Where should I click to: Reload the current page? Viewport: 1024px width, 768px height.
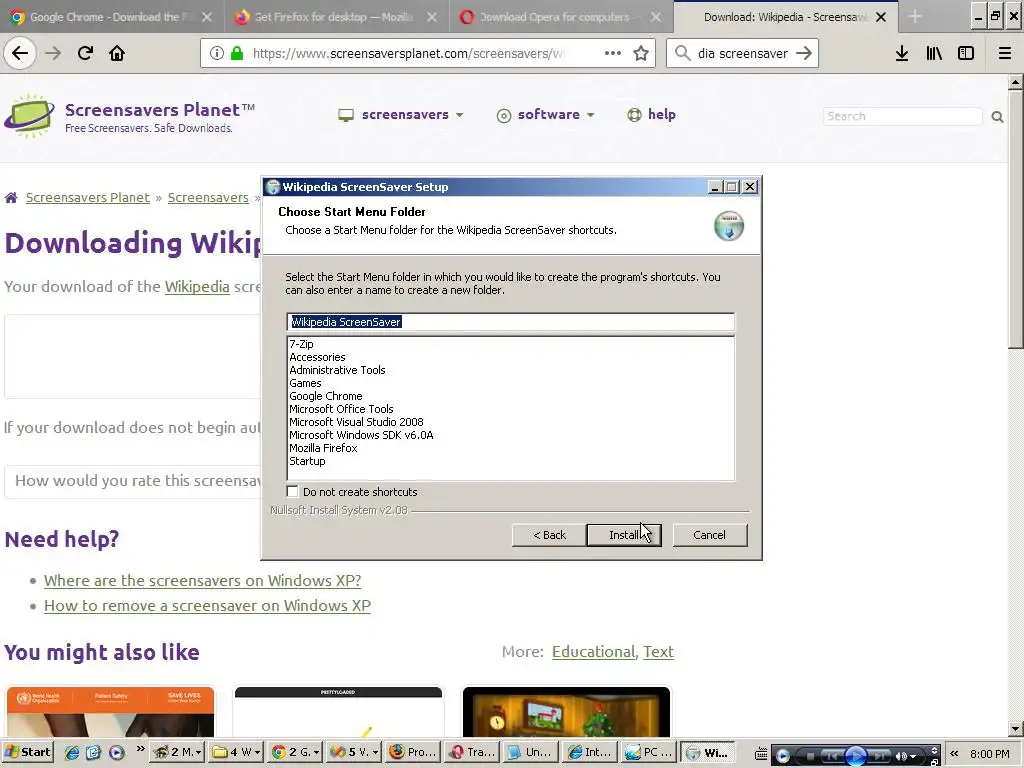85,53
